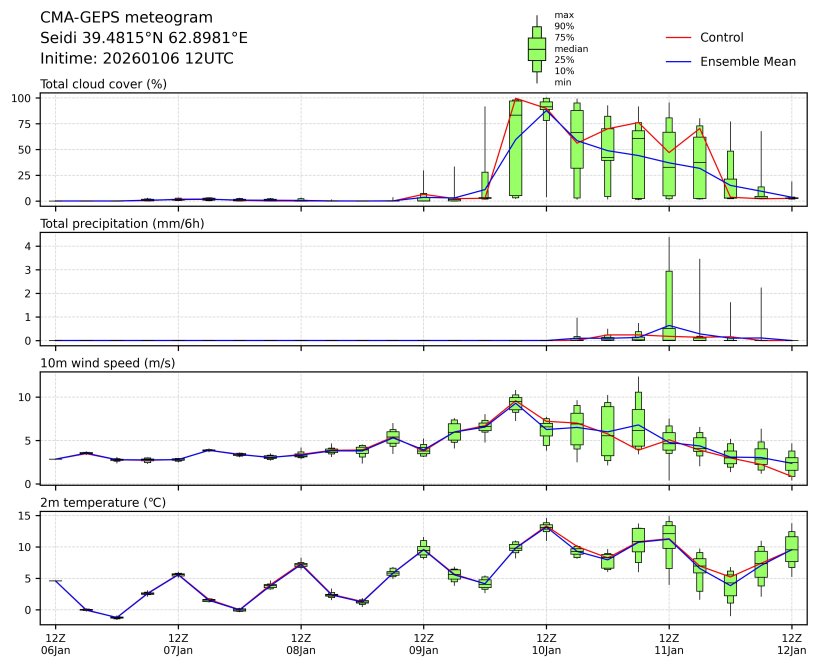Click the Total precipitation (mm/6h) heading
This screenshot has height=667, width=818.
click(x=124, y=223)
